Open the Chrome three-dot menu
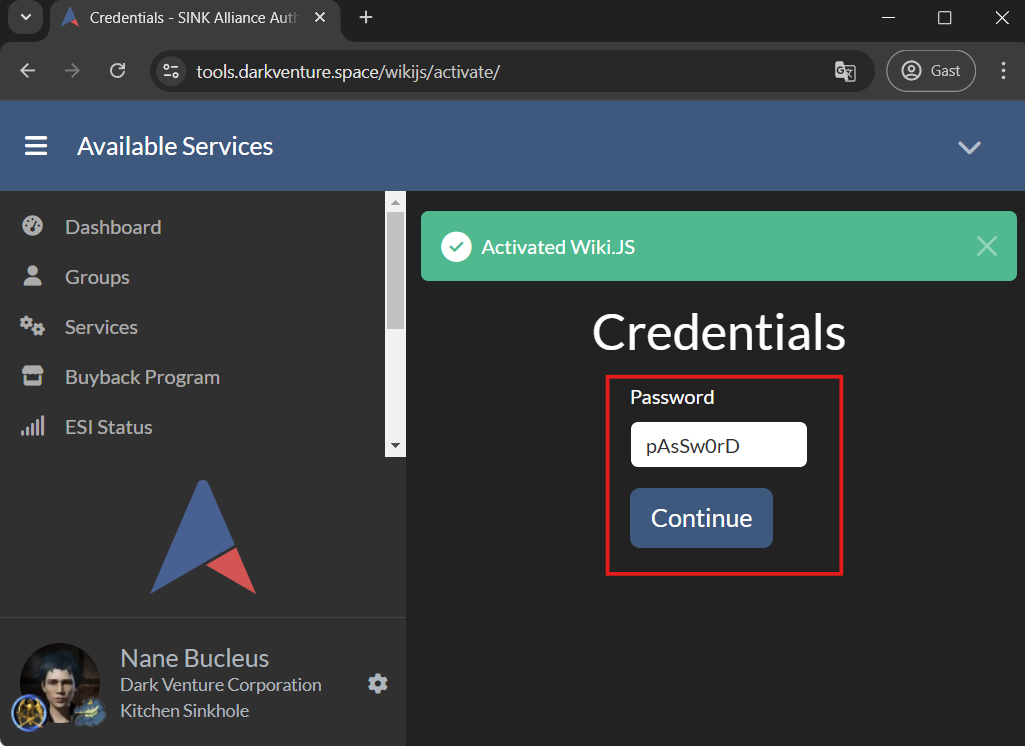The height and width of the screenshot is (746, 1025). click(1003, 71)
